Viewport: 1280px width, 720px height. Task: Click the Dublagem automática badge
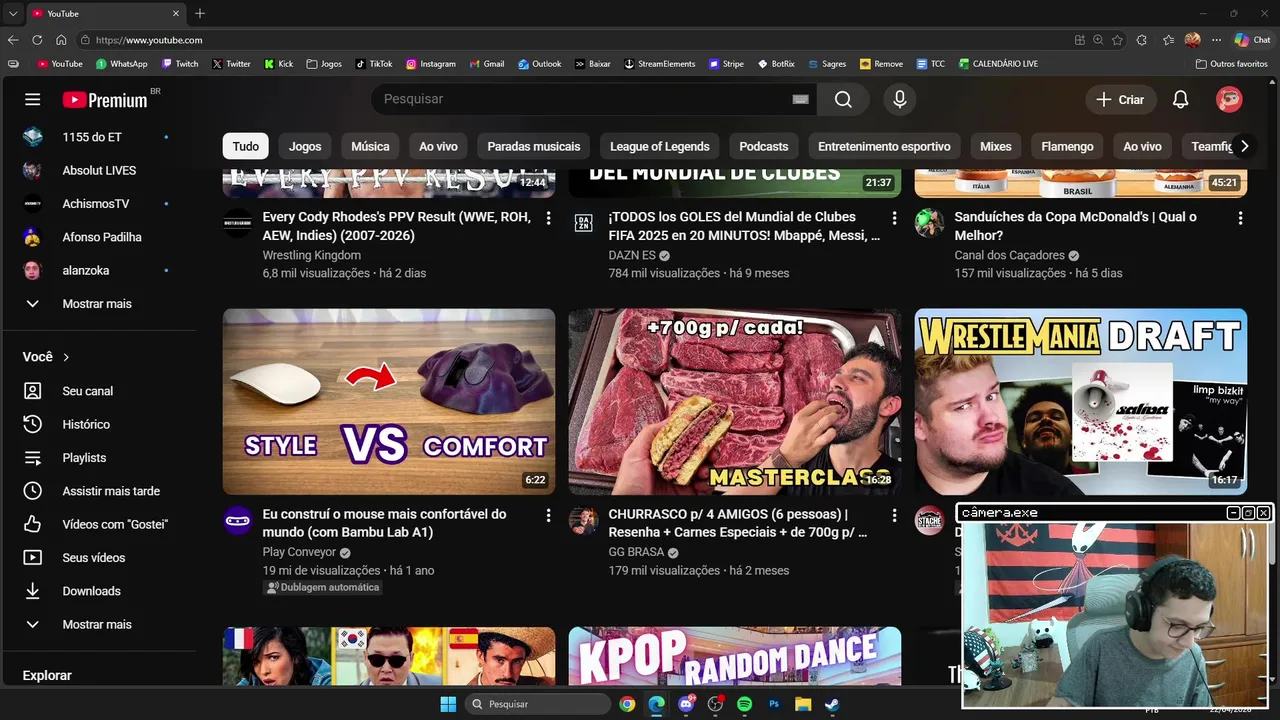(323, 588)
